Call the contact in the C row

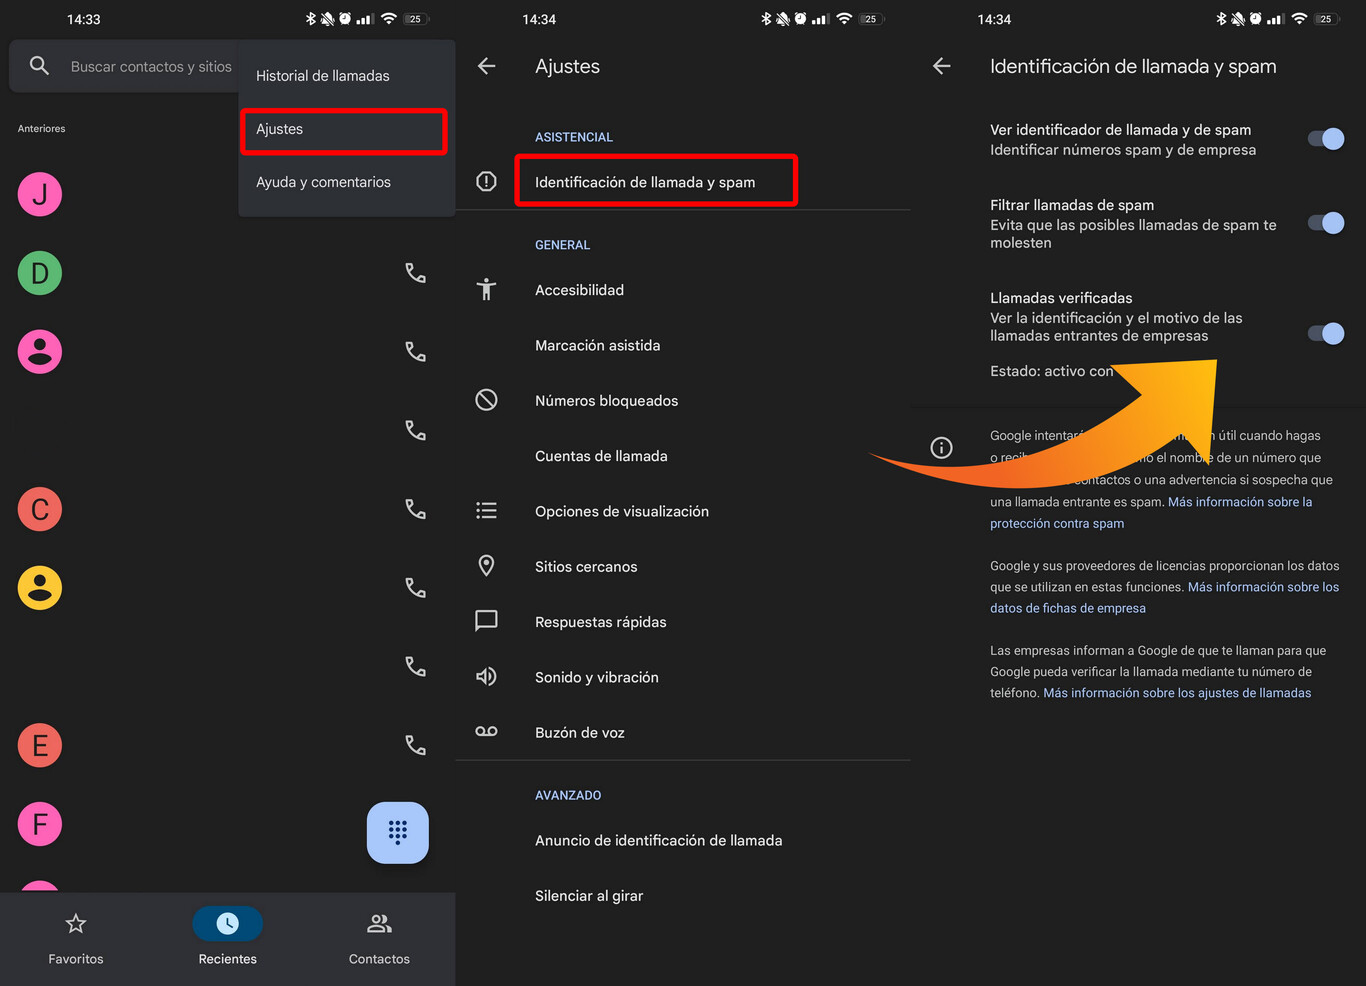coord(415,509)
